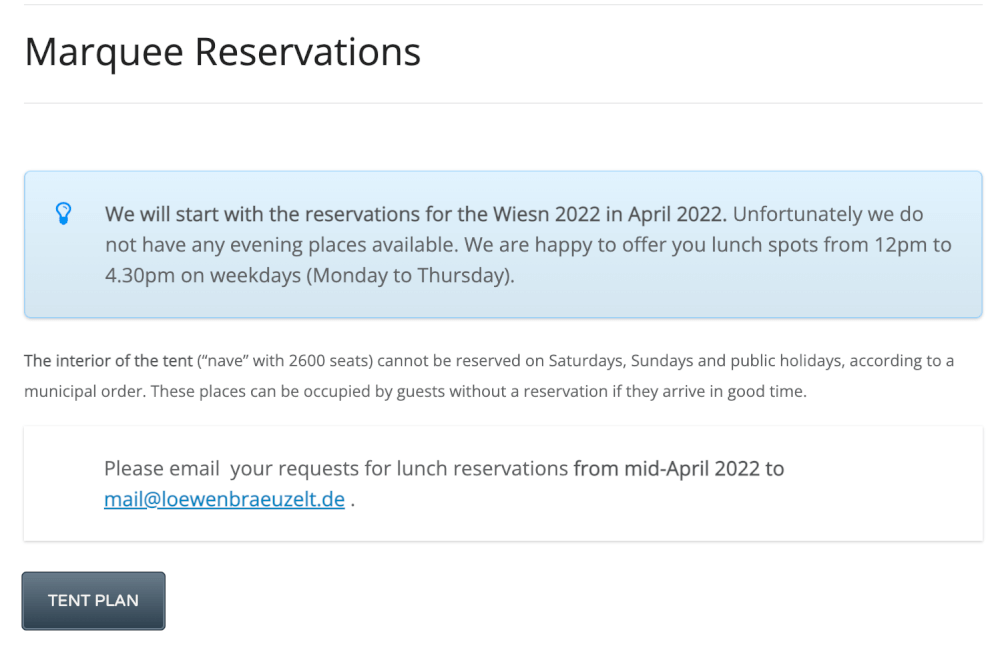Select the '4.30pm on weekdays (Monday to Thursday)' line
This screenshot has height=650, width=1000.
[x=310, y=276]
